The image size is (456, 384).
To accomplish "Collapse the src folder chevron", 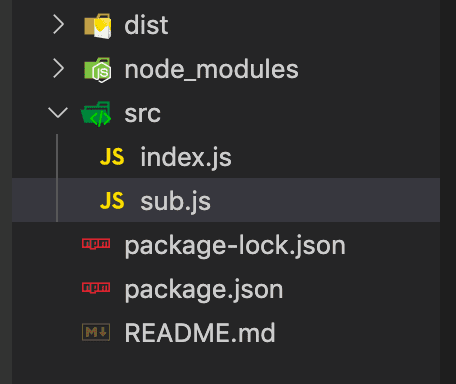I will point(58,113).
